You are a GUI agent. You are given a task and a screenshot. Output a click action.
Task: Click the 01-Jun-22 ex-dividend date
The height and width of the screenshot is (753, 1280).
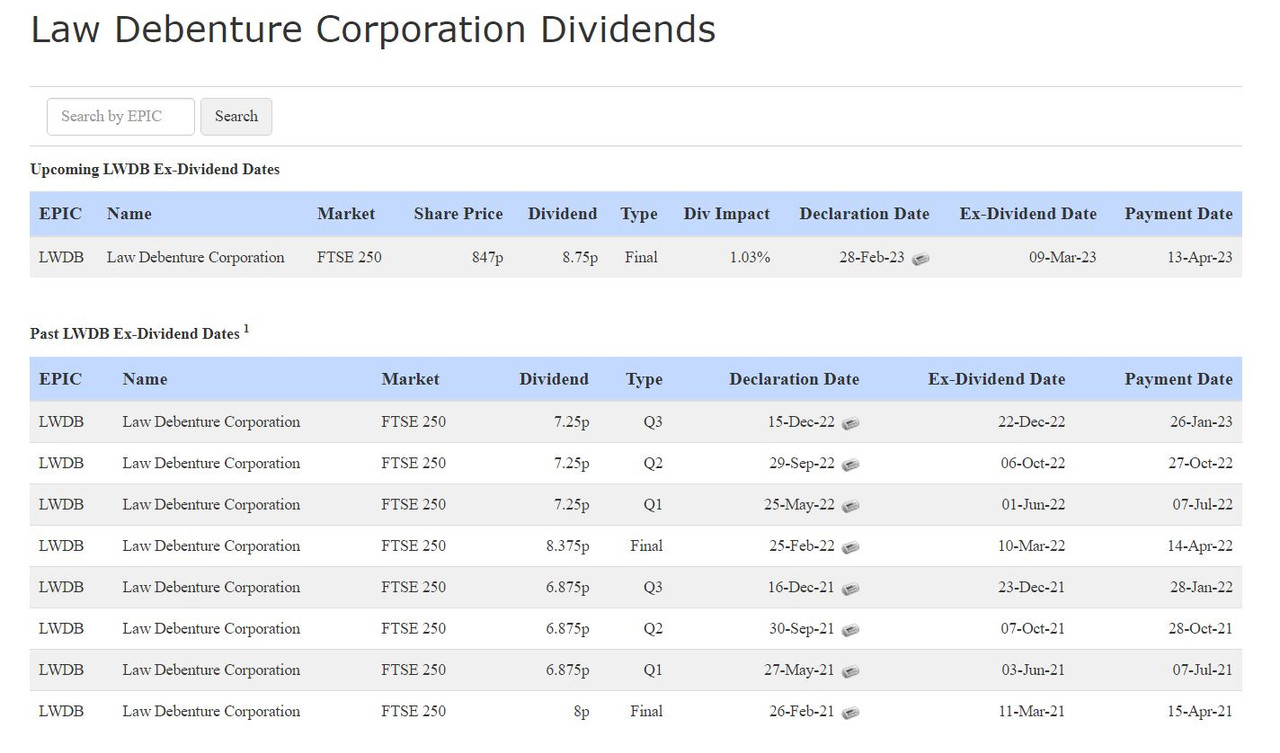(1033, 505)
